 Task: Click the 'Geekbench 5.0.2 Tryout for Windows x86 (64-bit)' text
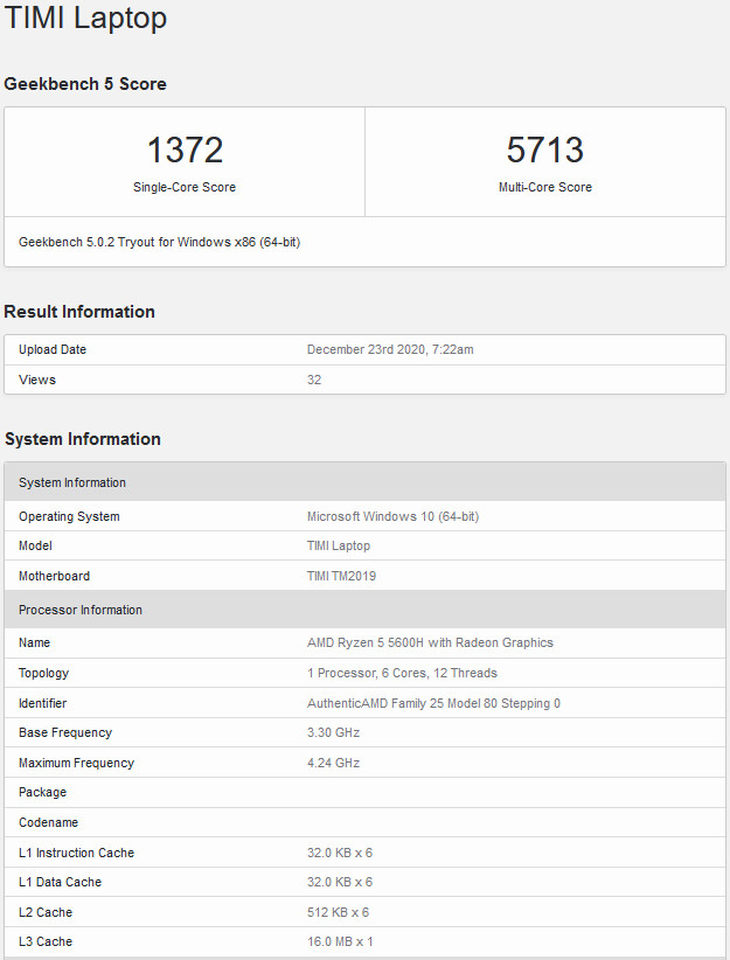point(159,242)
